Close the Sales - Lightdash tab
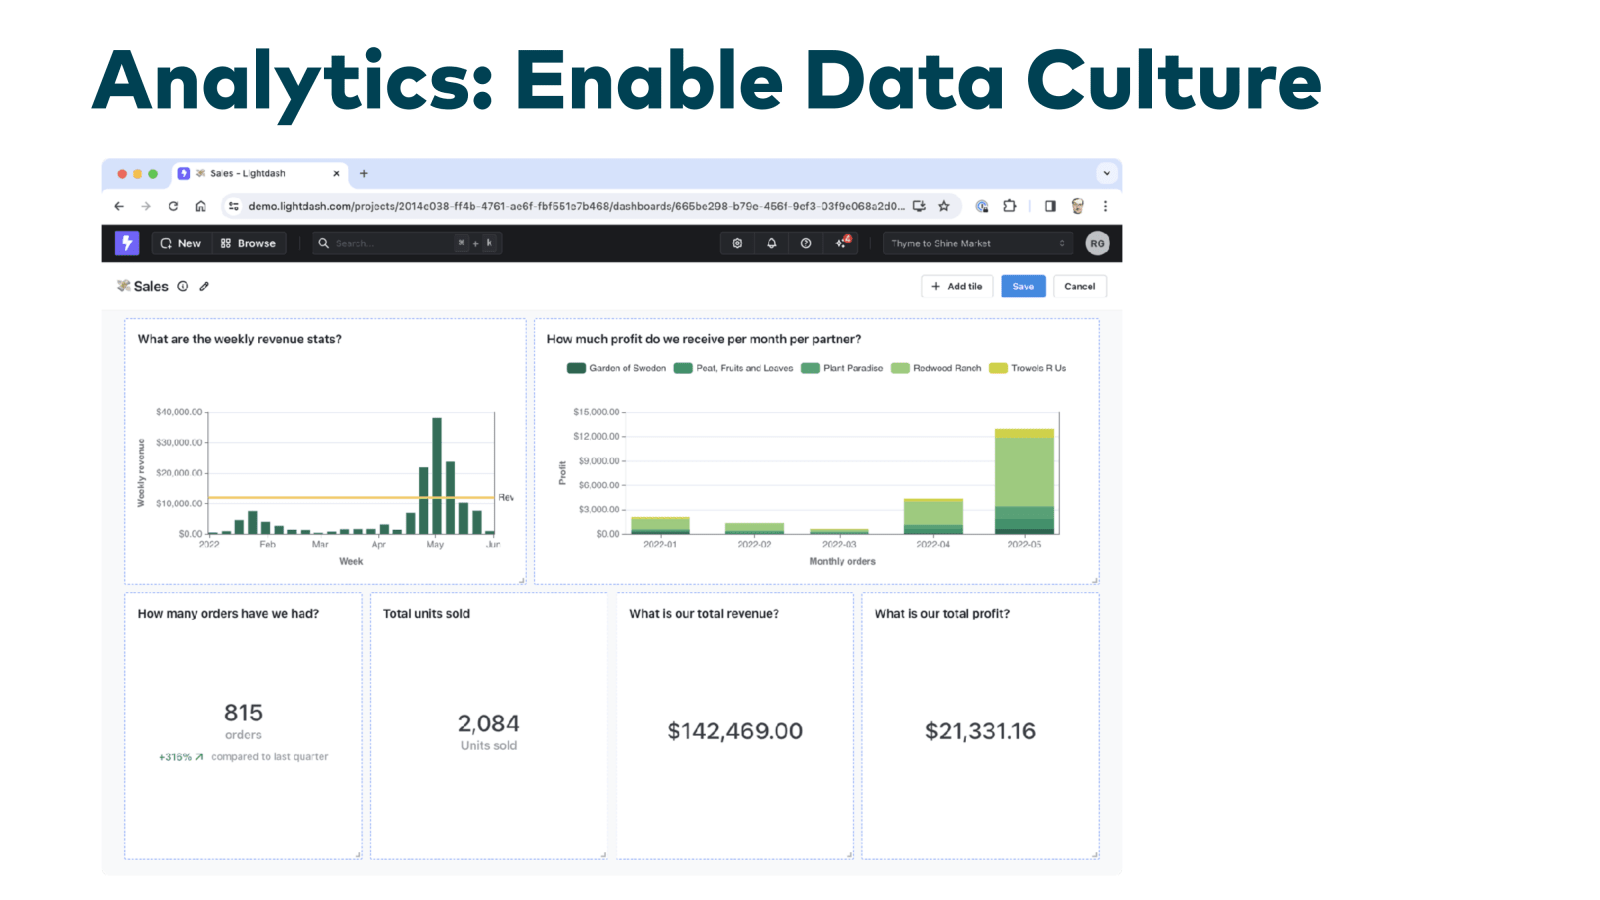This screenshot has height=900, width=1600. [336, 173]
